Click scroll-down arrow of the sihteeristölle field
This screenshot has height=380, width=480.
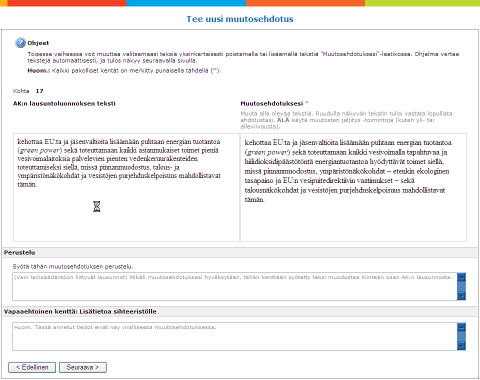coord(461,346)
